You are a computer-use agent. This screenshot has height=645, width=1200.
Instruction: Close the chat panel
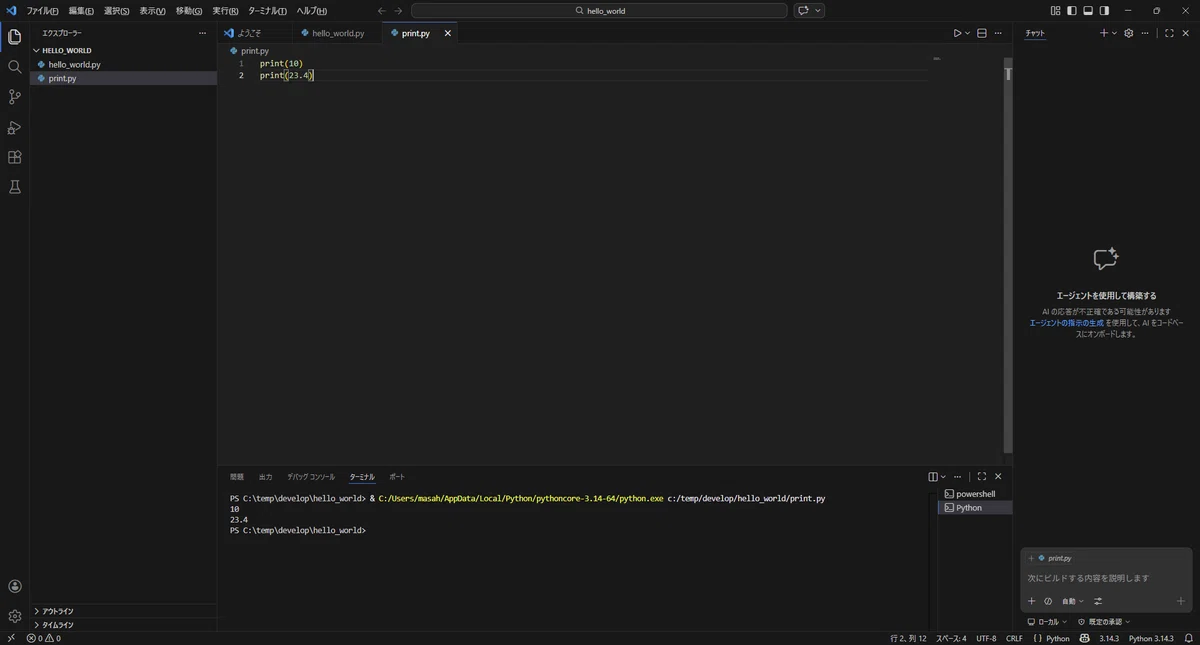1186,33
